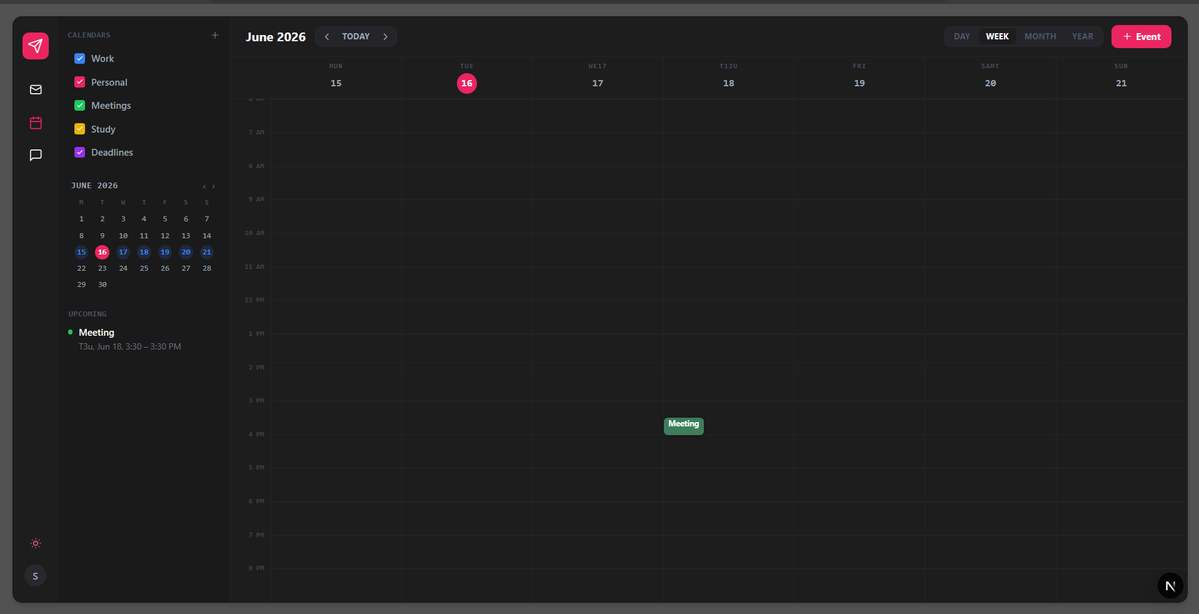Pick June 19 in mini calendar
The width and height of the screenshot is (1199, 614).
[165, 252]
